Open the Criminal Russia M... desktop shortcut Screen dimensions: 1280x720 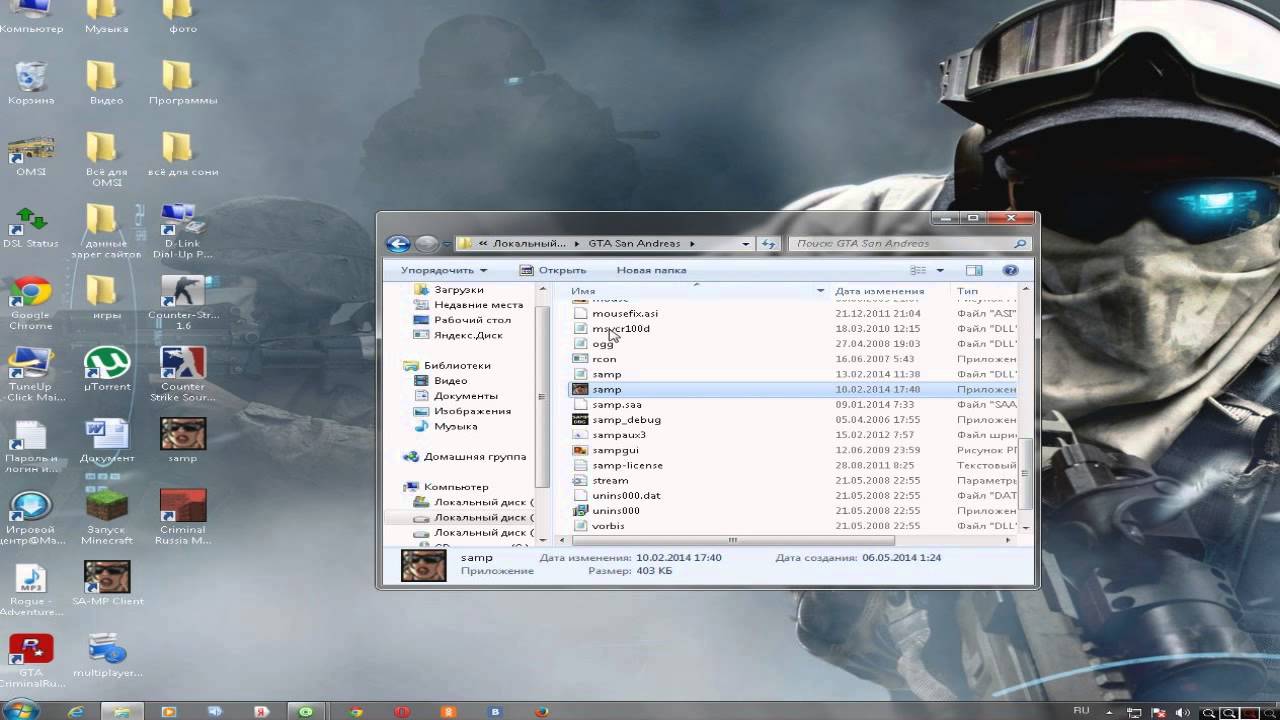pyautogui.click(x=183, y=518)
